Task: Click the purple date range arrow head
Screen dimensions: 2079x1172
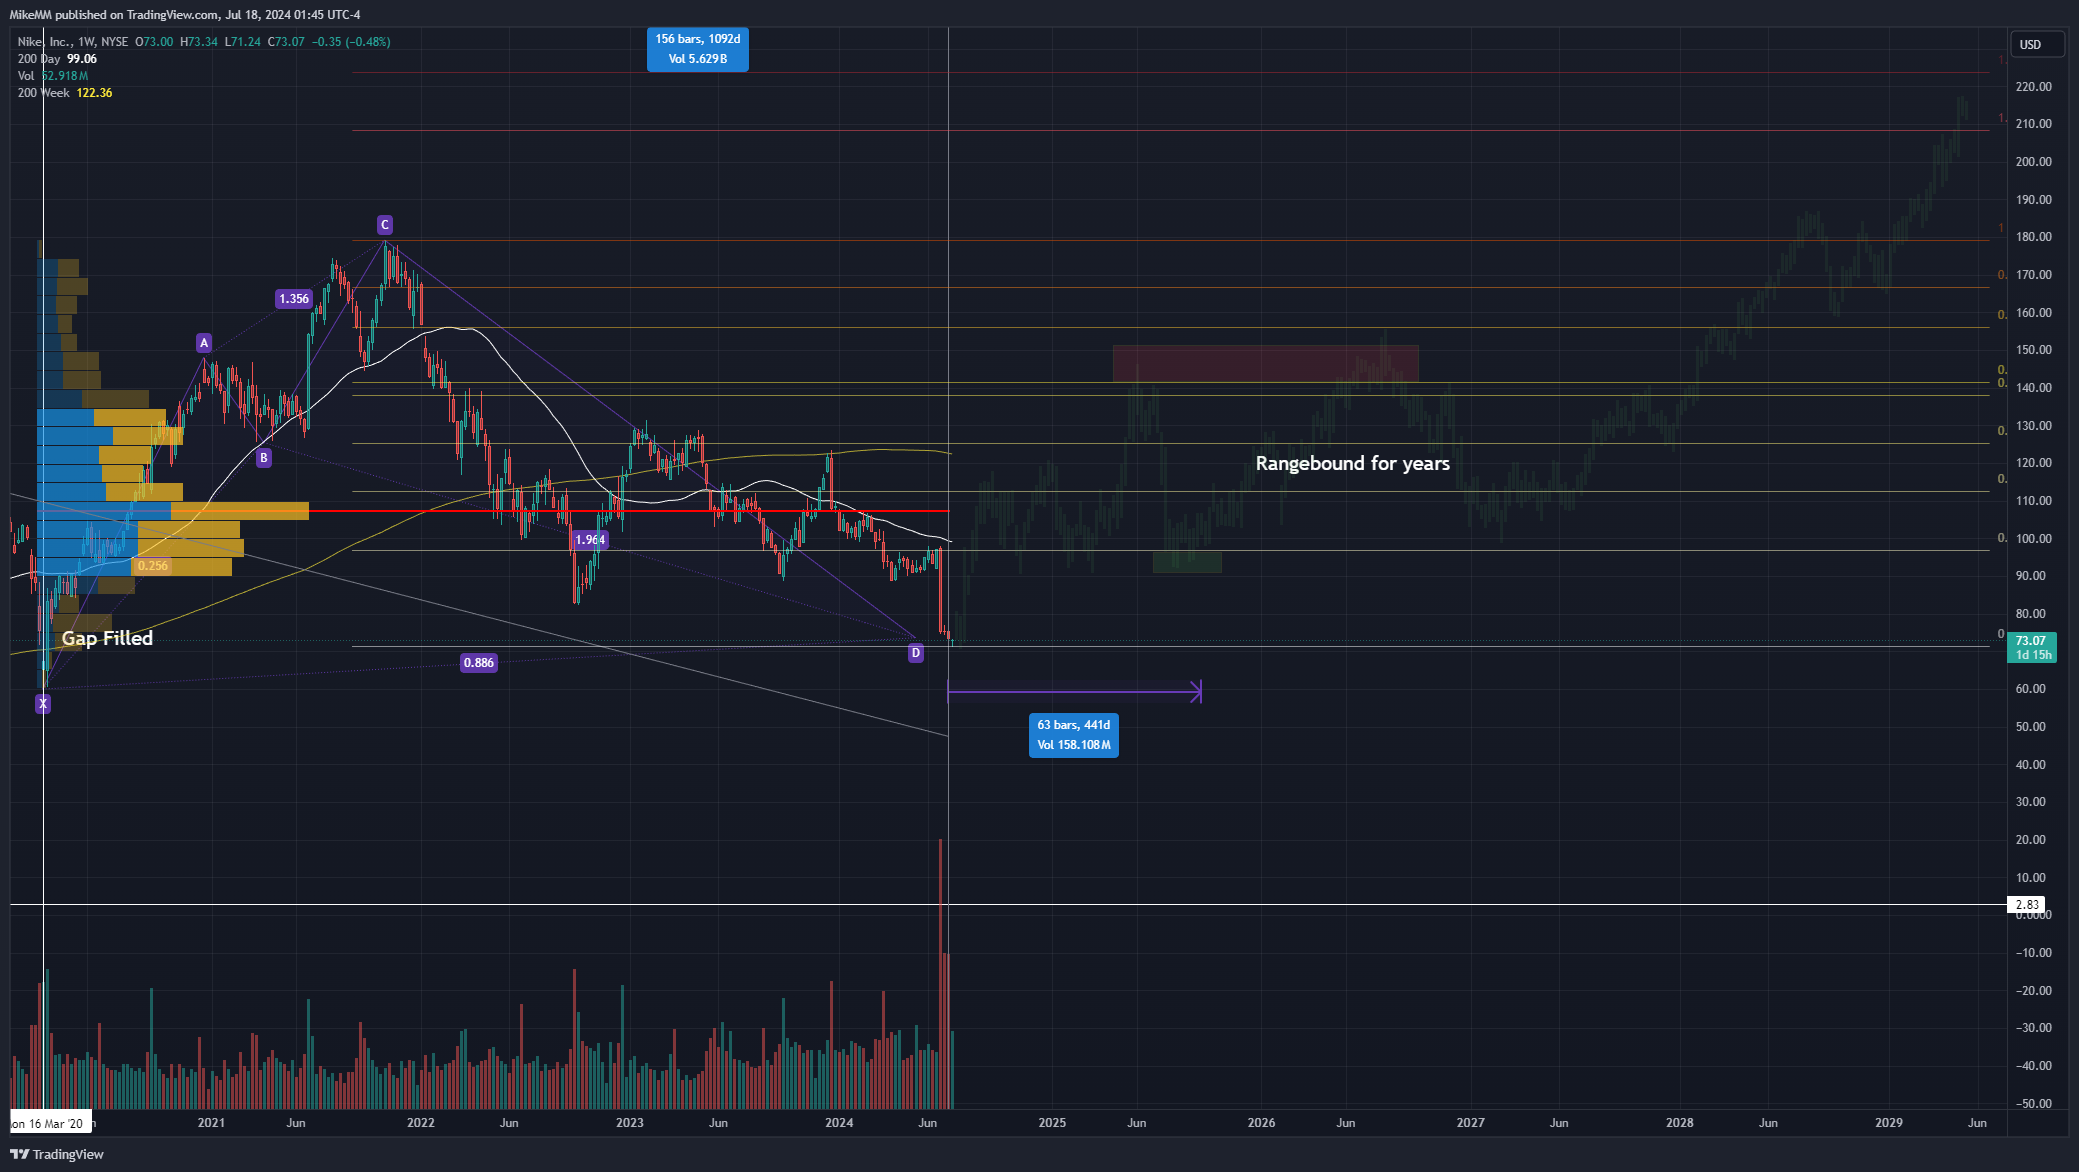Action: (1196, 690)
